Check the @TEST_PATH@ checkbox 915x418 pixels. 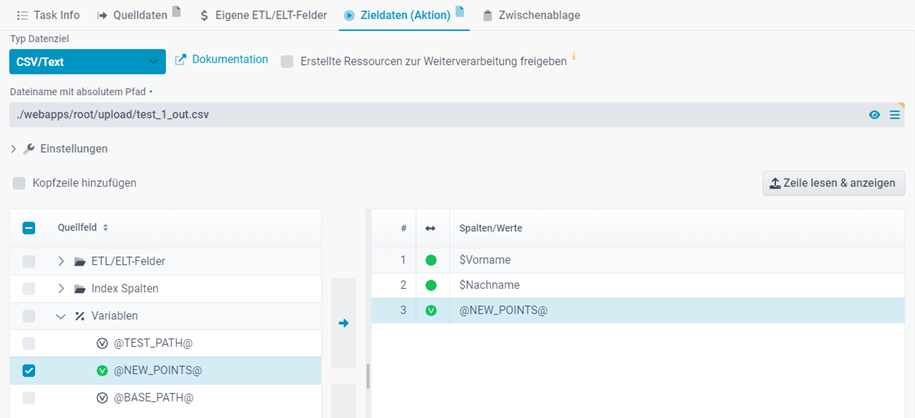(x=29, y=343)
